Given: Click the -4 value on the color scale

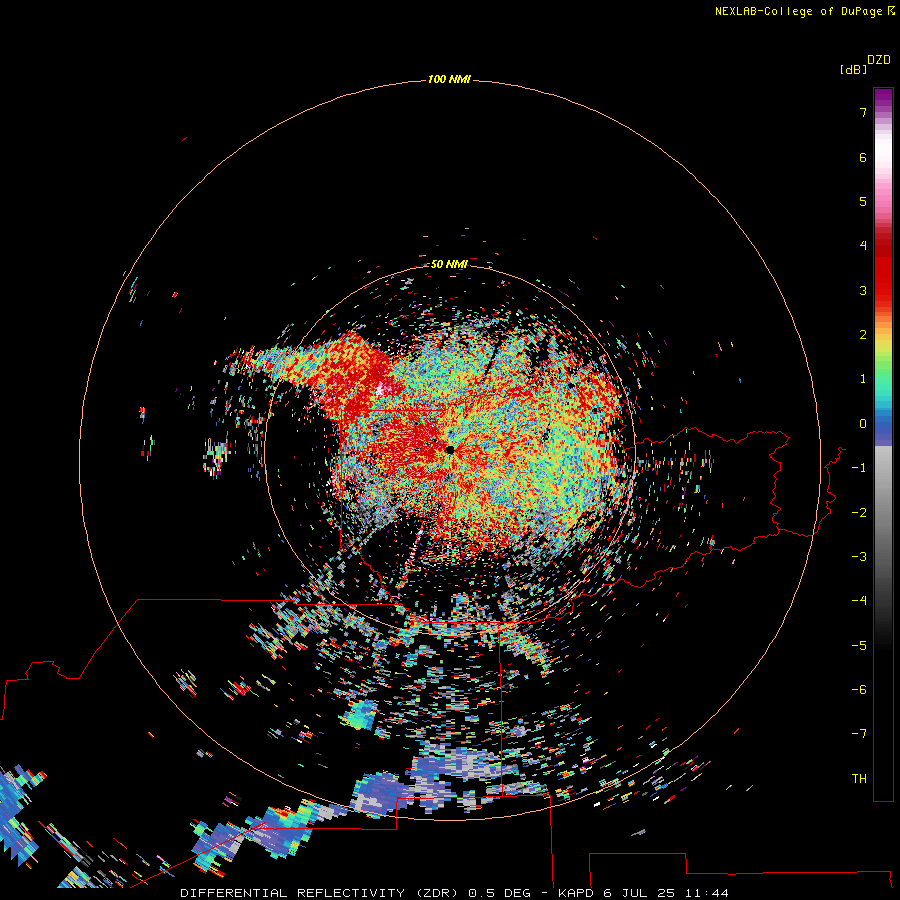Looking at the screenshot, I should coord(859,601).
